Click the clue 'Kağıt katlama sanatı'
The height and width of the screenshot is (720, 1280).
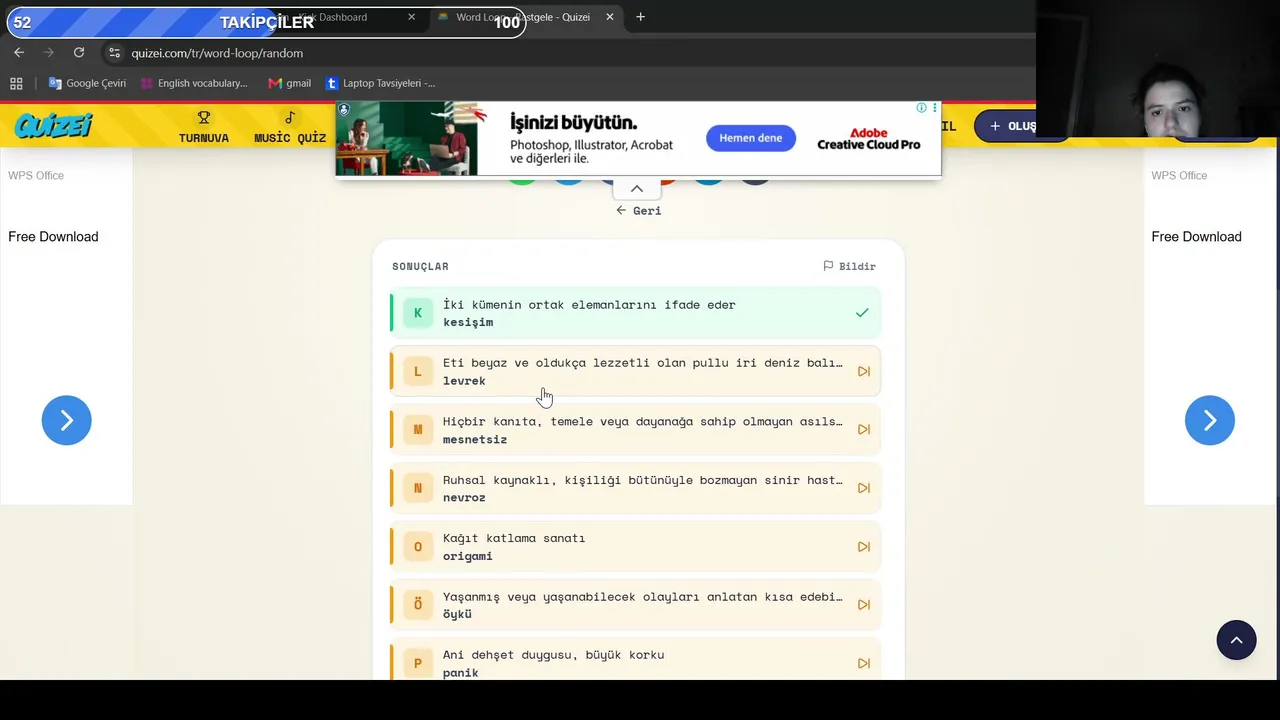[x=514, y=538]
